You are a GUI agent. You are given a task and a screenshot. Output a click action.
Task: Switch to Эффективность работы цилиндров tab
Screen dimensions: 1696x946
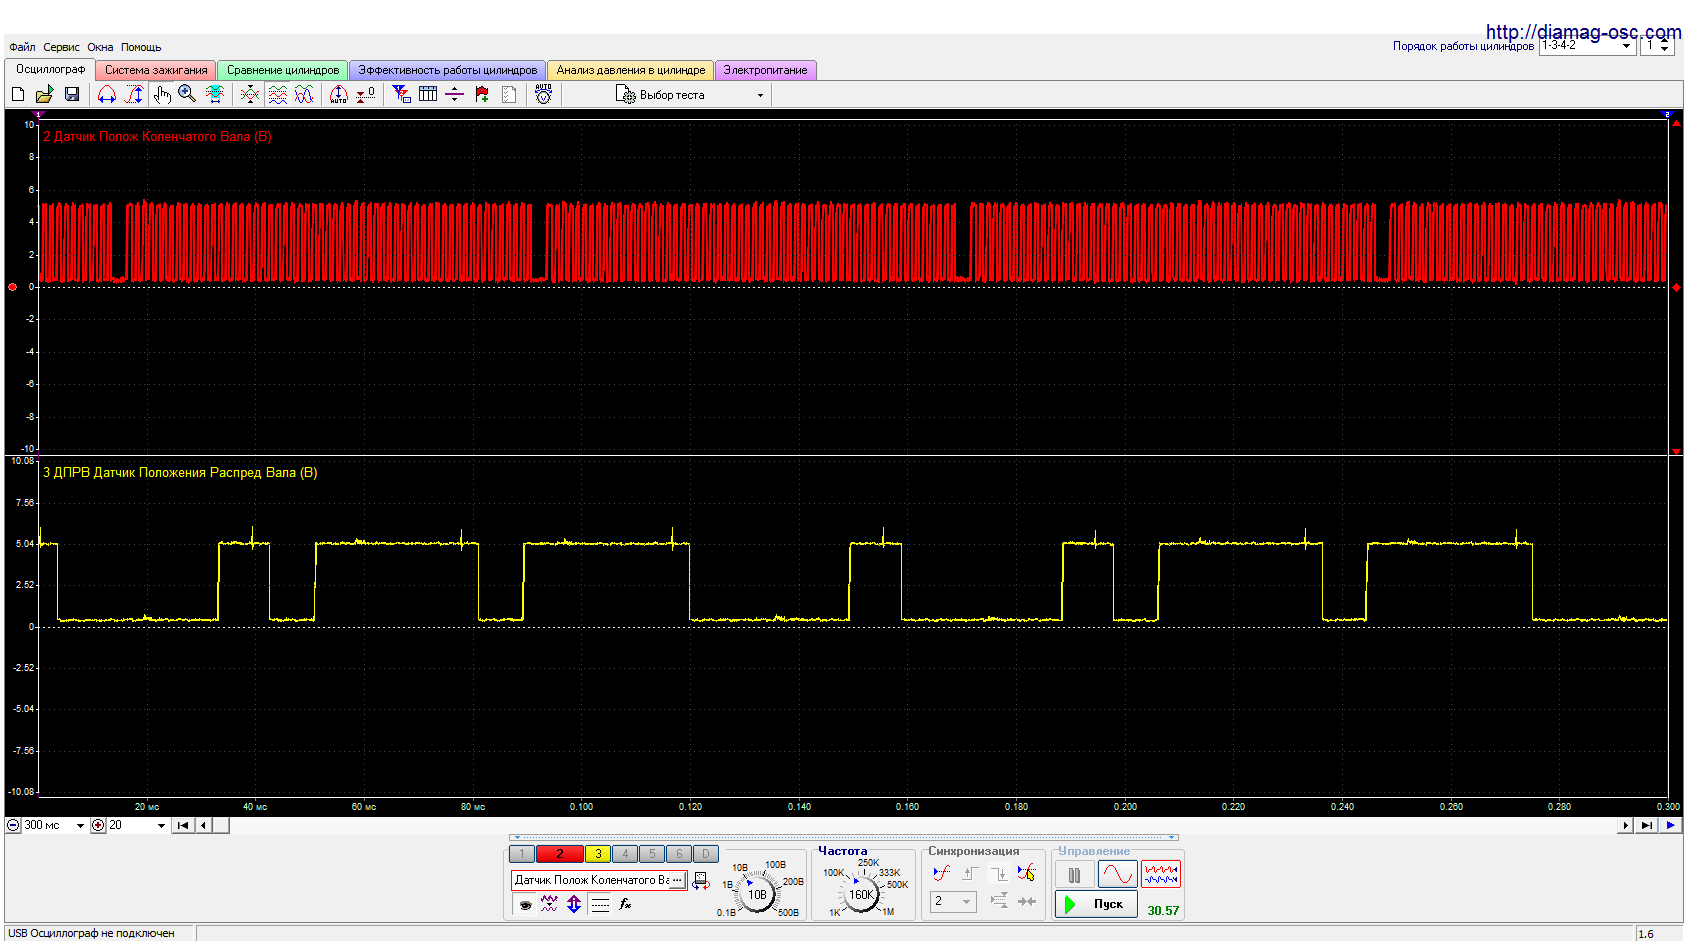pyautogui.click(x=448, y=70)
